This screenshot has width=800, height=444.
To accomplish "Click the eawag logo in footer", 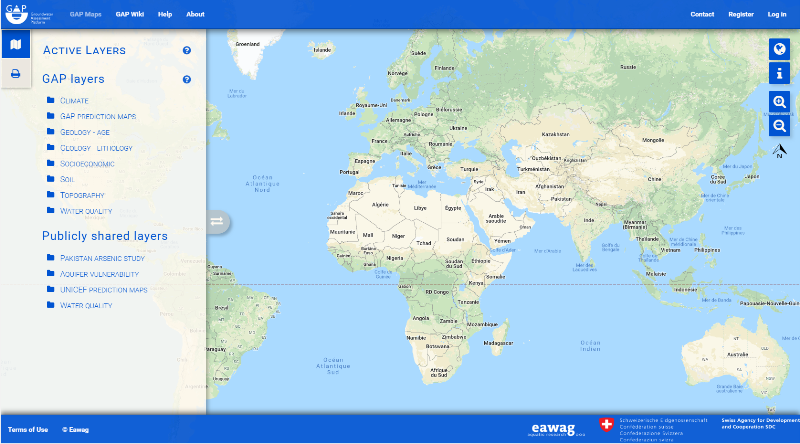I will 556,429.
